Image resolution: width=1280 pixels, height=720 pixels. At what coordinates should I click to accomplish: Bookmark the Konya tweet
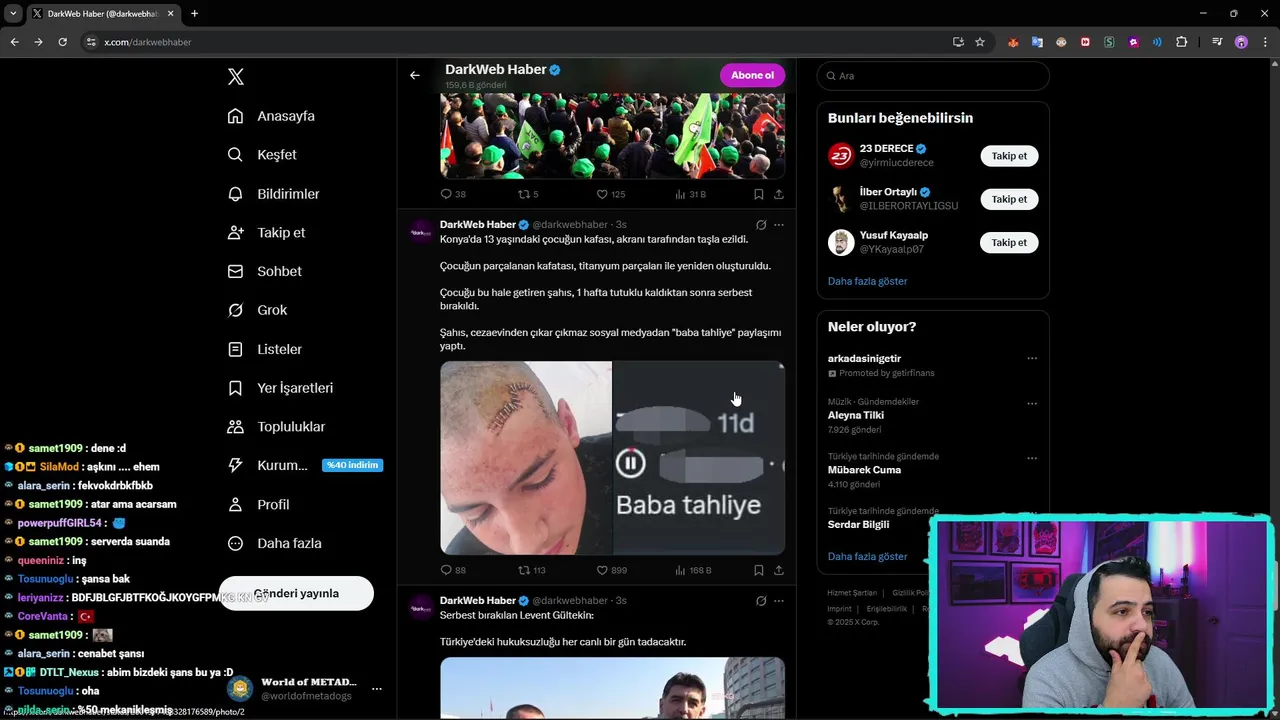[x=758, y=570]
